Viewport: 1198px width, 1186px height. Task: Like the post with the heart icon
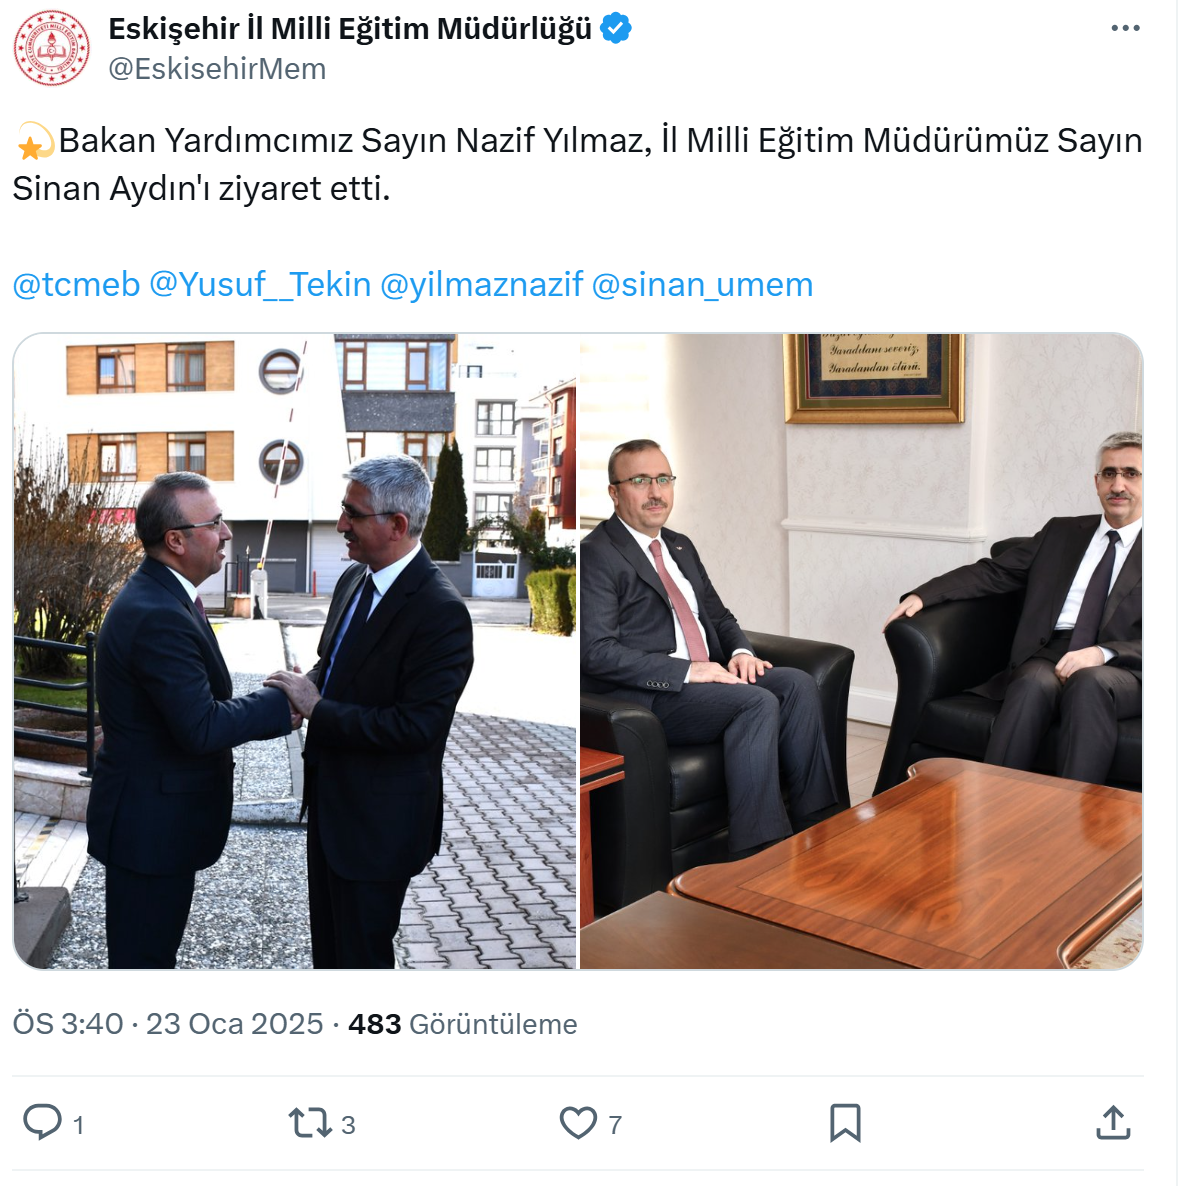tap(578, 1123)
